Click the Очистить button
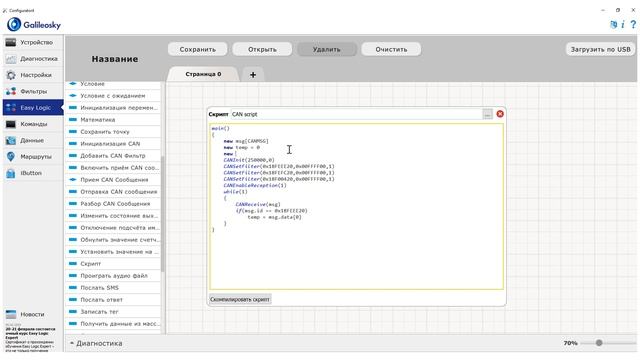This screenshot has height=360, width=640. pyautogui.click(x=391, y=49)
